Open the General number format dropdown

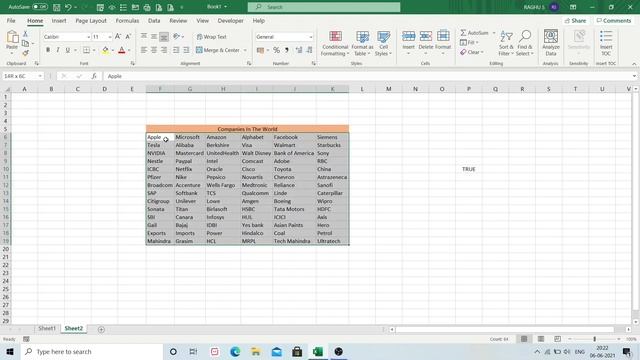311,37
